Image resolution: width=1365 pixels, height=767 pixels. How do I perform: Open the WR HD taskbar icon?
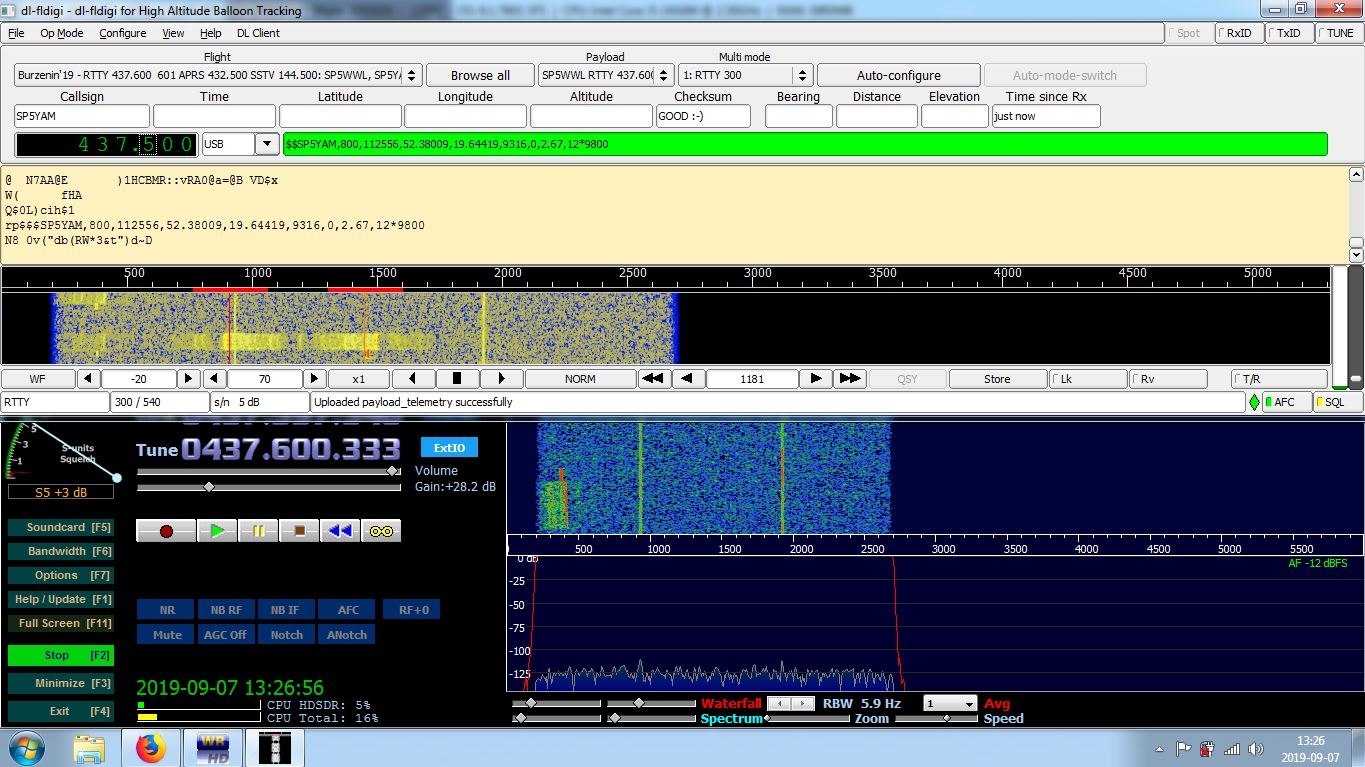pyautogui.click(x=212, y=748)
